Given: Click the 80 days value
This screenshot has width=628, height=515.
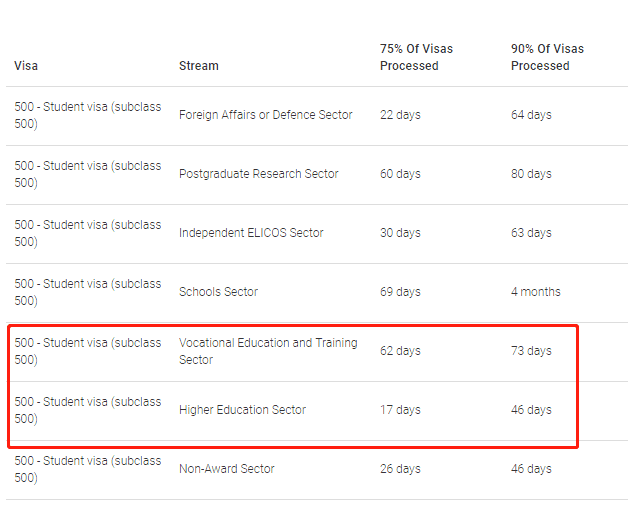Looking at the screenshot, I should (x=531, y=174).
